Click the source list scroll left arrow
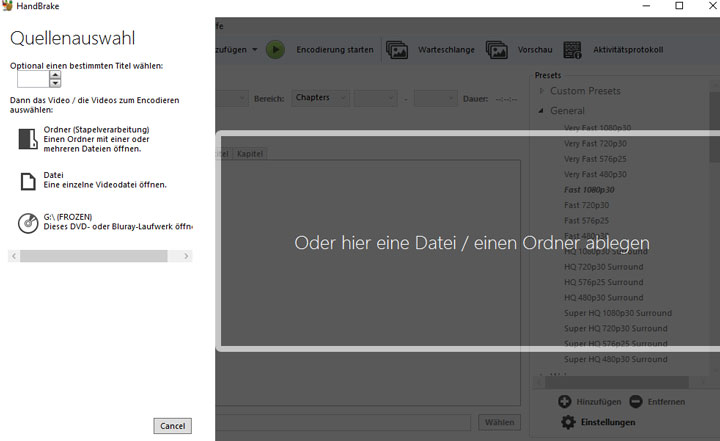Viewport: 720px width, 441px height. 14,256
